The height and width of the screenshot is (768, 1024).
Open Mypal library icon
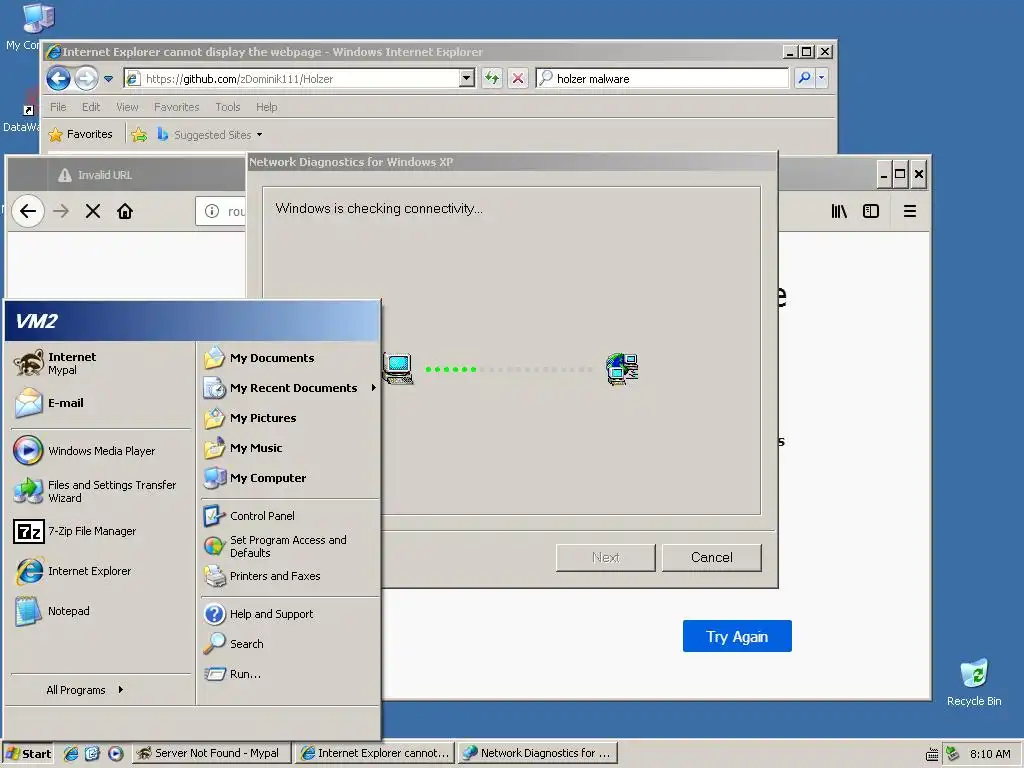click(x=839, y=211)
